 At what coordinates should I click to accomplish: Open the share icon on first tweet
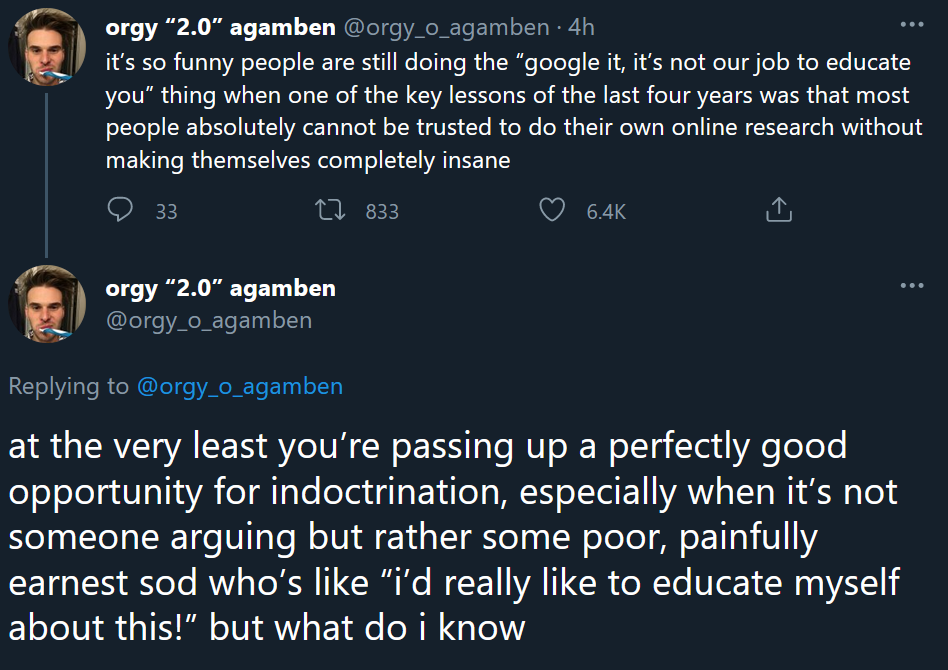click(x=778, y=210)
